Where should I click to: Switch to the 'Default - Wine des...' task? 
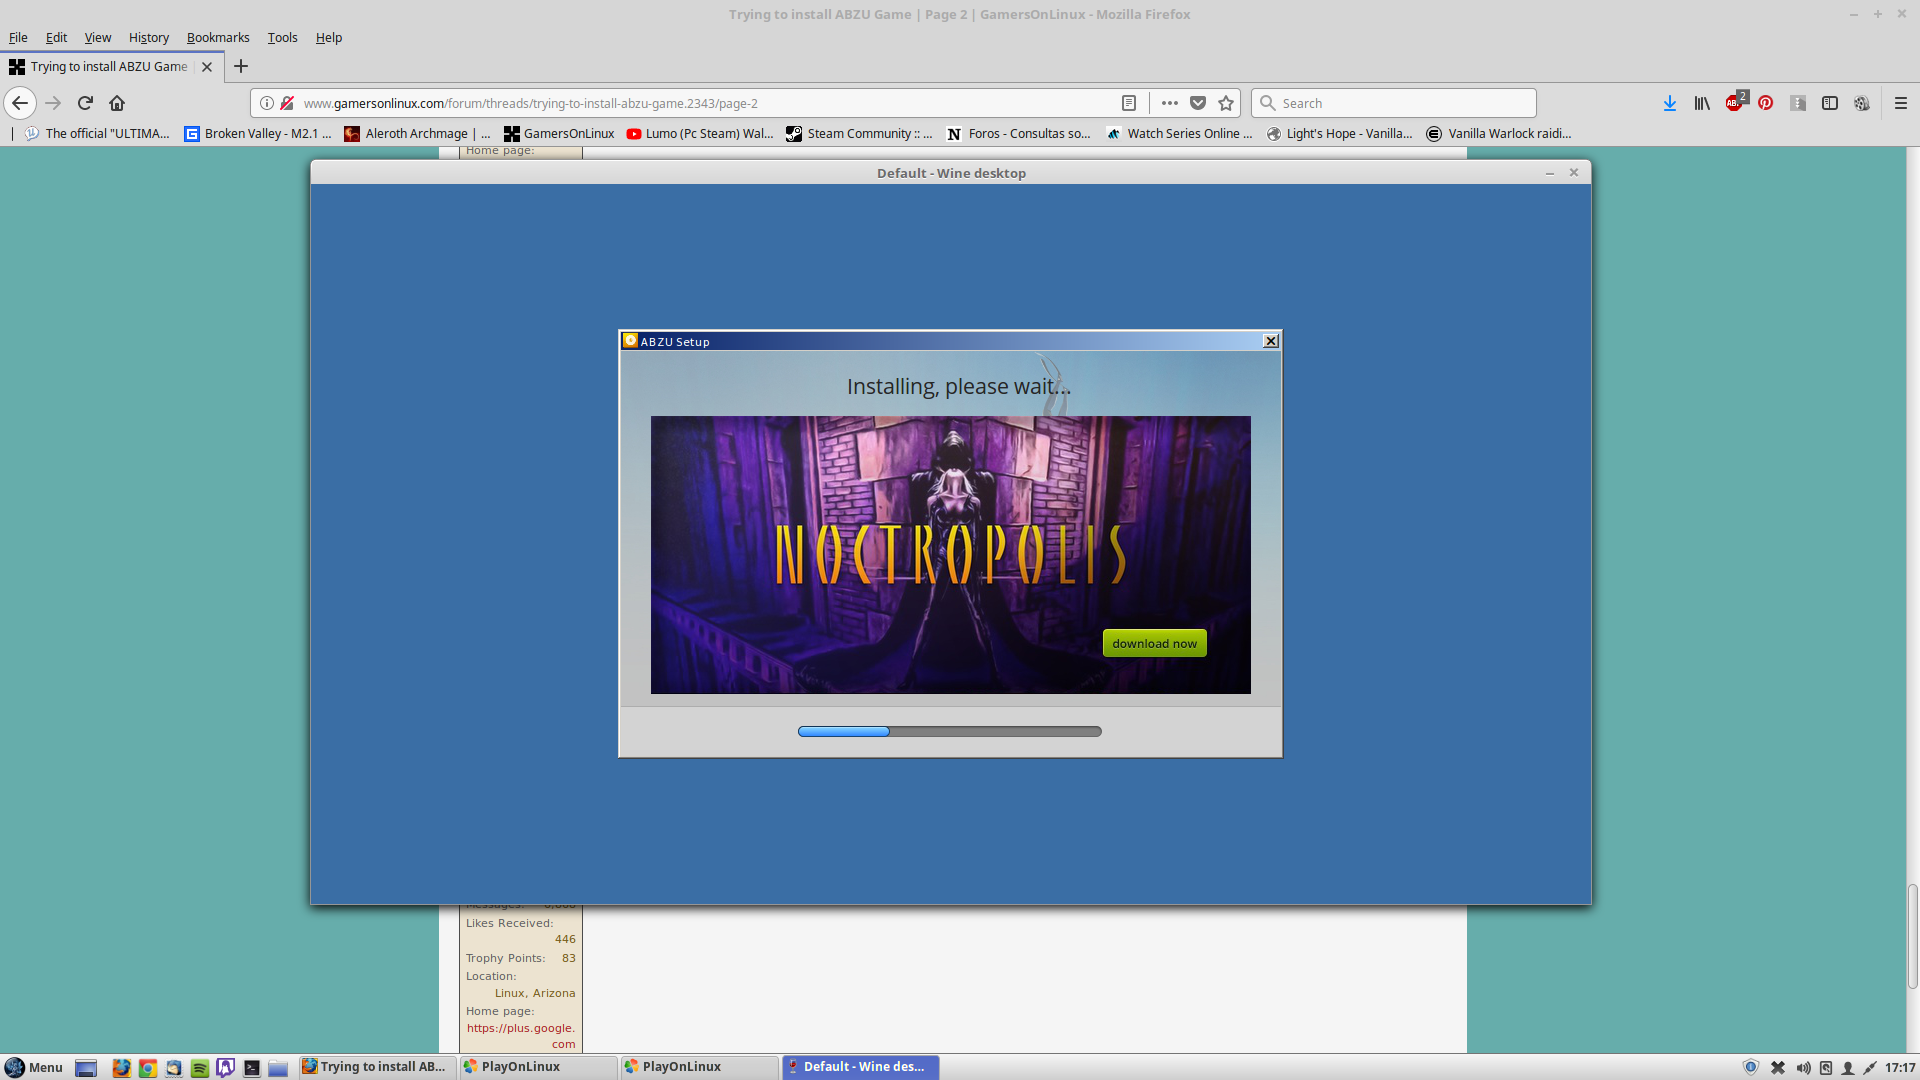point(860,1067)
